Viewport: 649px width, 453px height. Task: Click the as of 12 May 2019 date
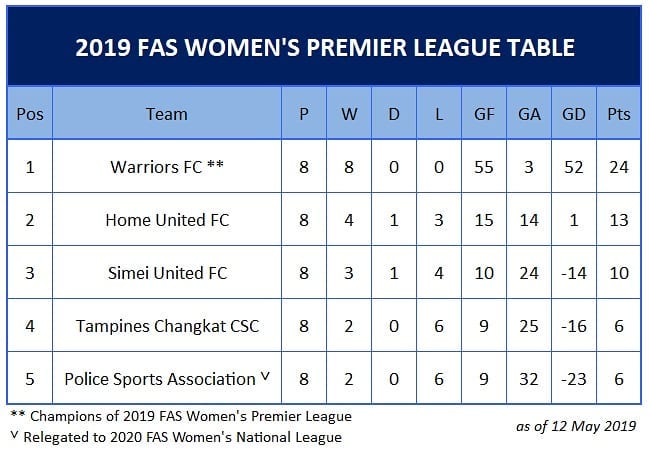click(x=576, y=426)
